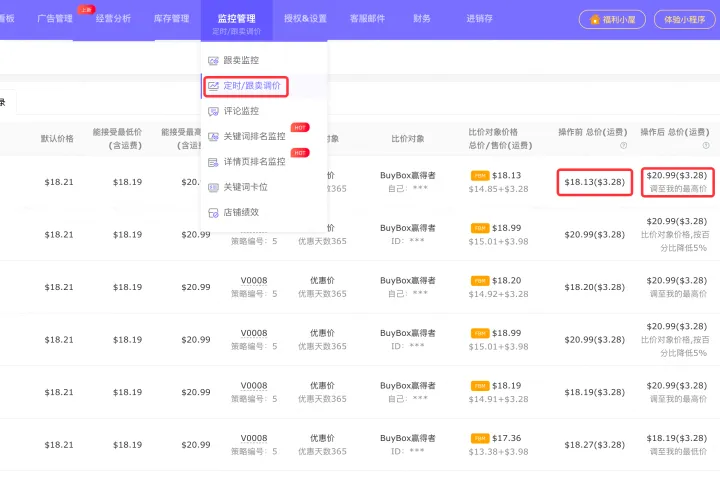Viewport: 720px width, 479px height.
Task: Open the 客服邮件 navigation tab
Action: tap(367, 19)
